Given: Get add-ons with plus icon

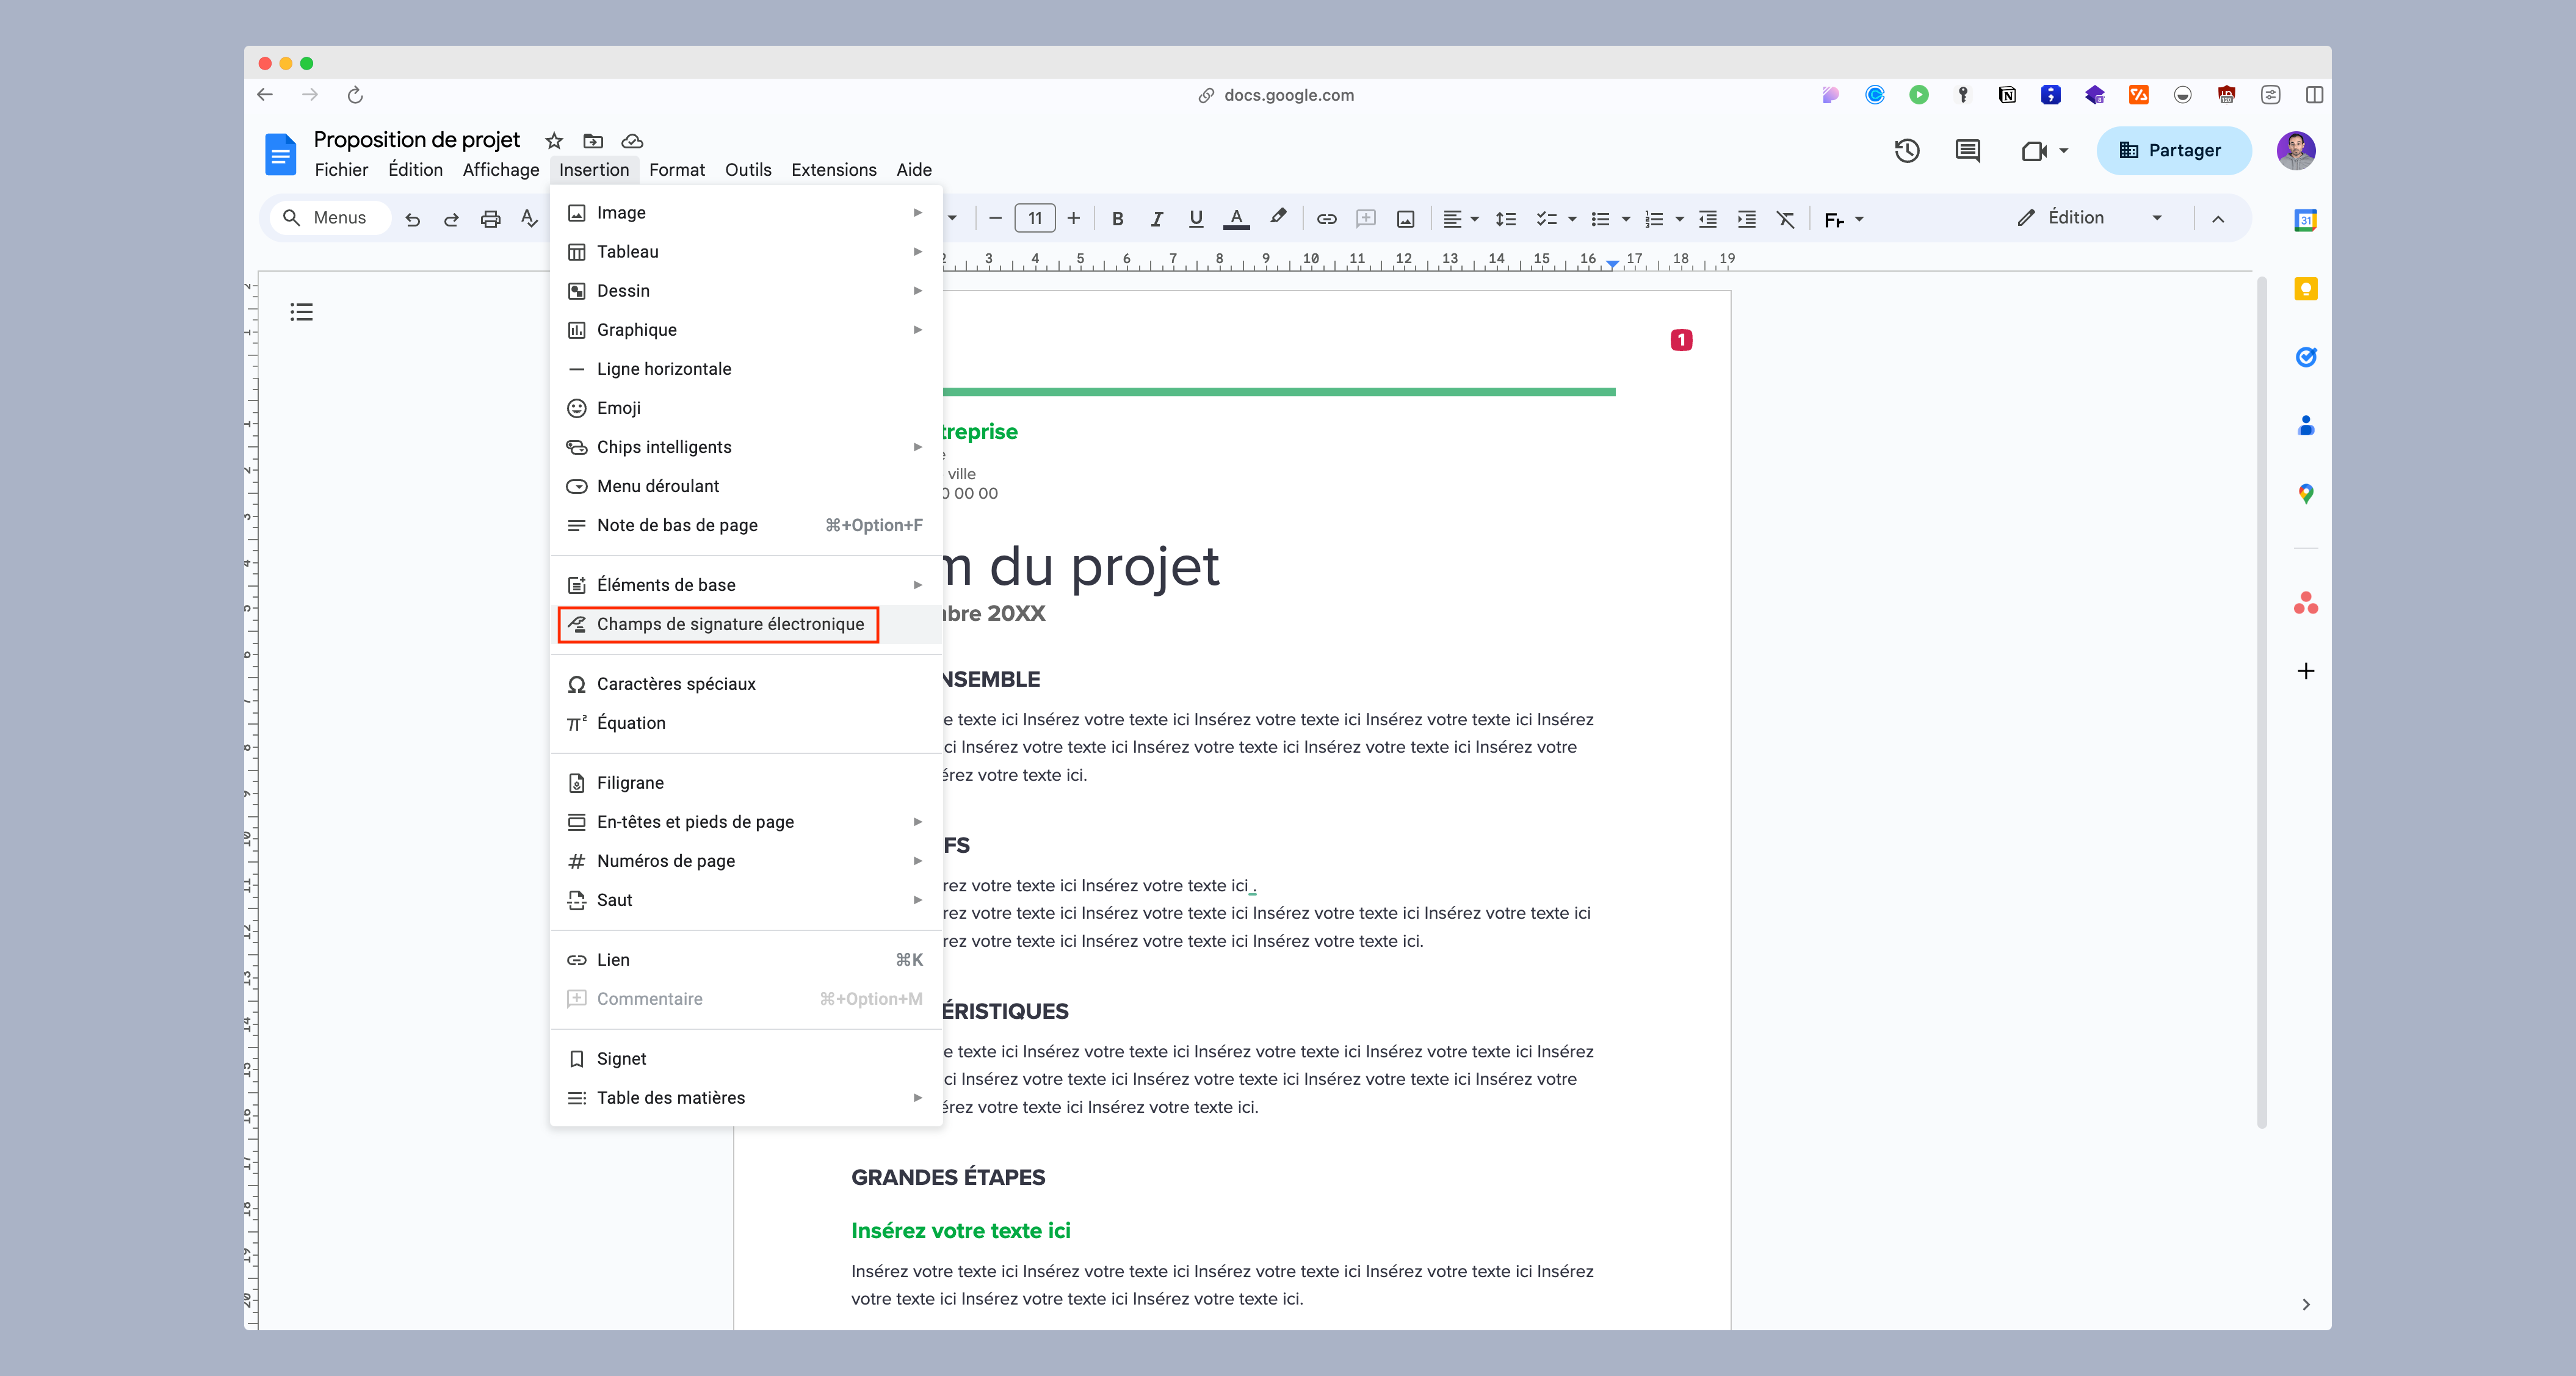Looking at the screenshot, I should click(2305, 671).
